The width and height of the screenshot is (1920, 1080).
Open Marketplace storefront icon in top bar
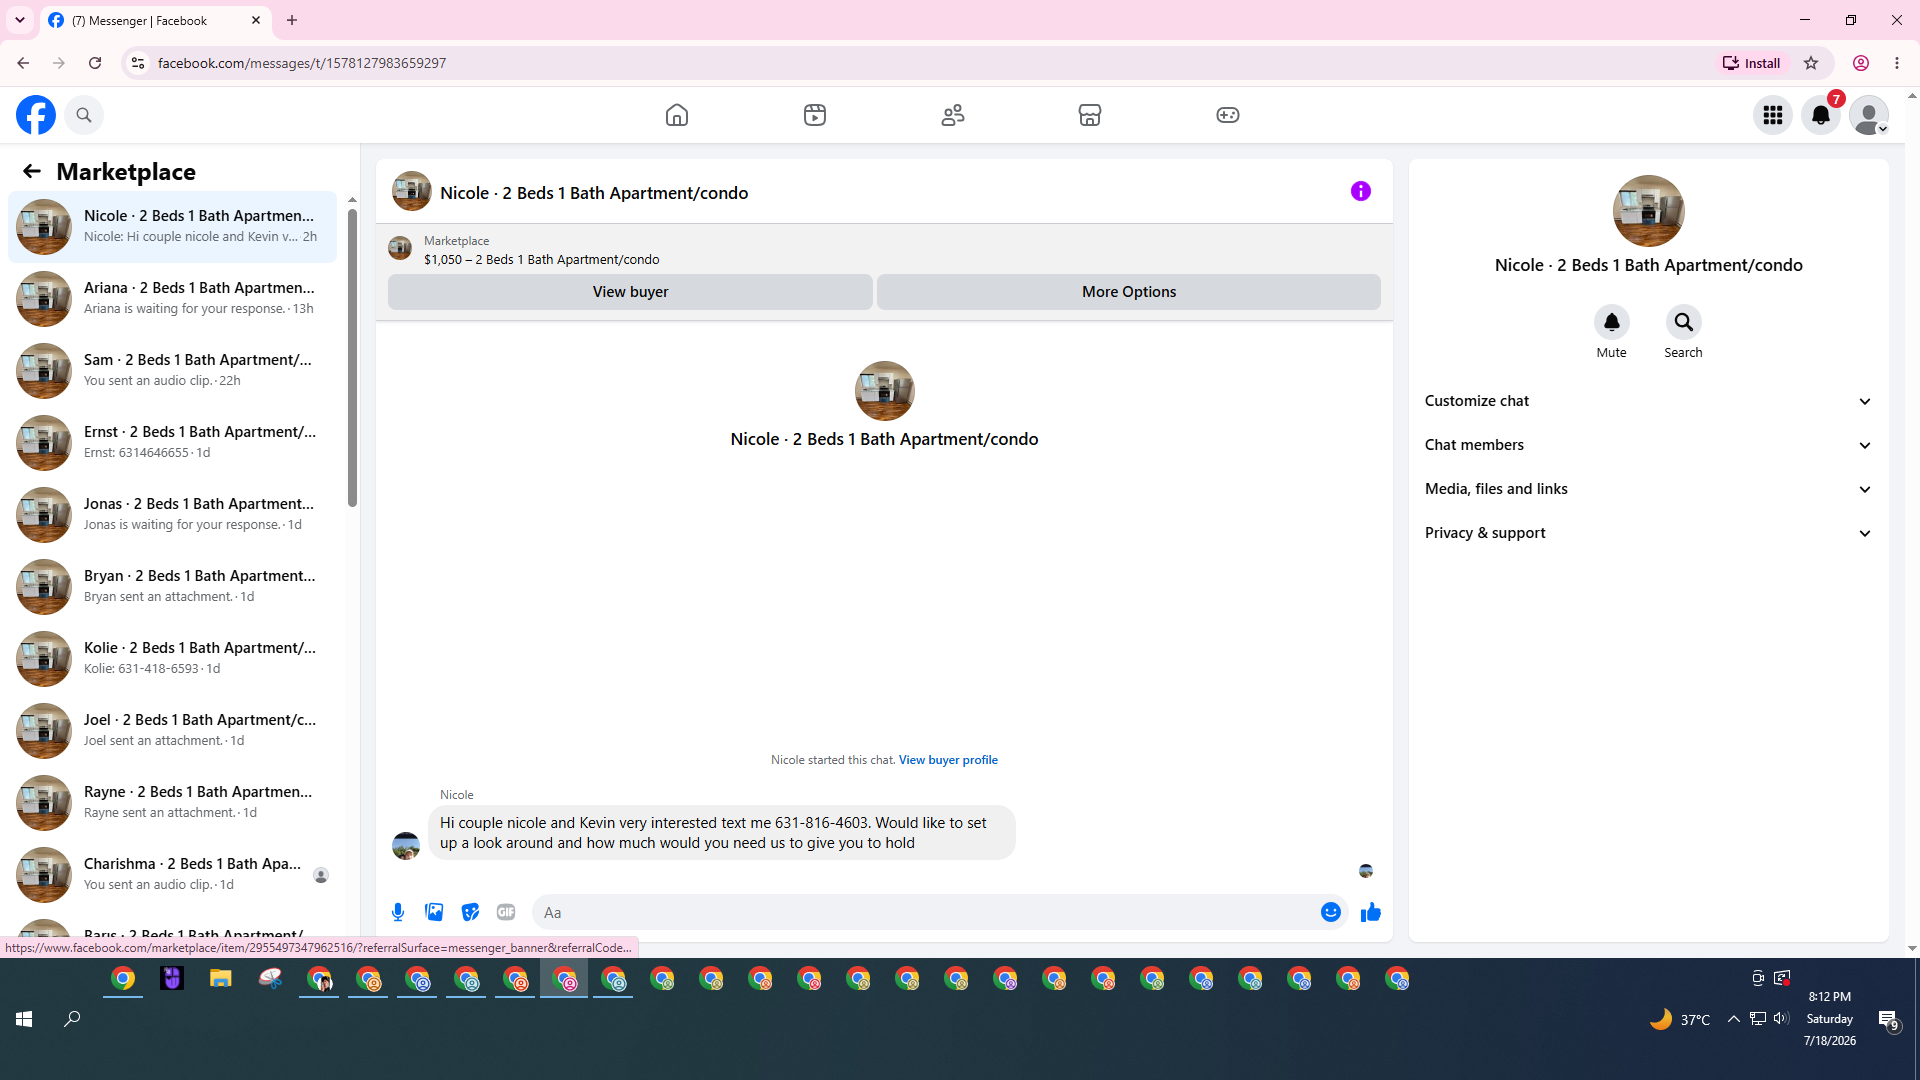click(x=1090, y=115)
